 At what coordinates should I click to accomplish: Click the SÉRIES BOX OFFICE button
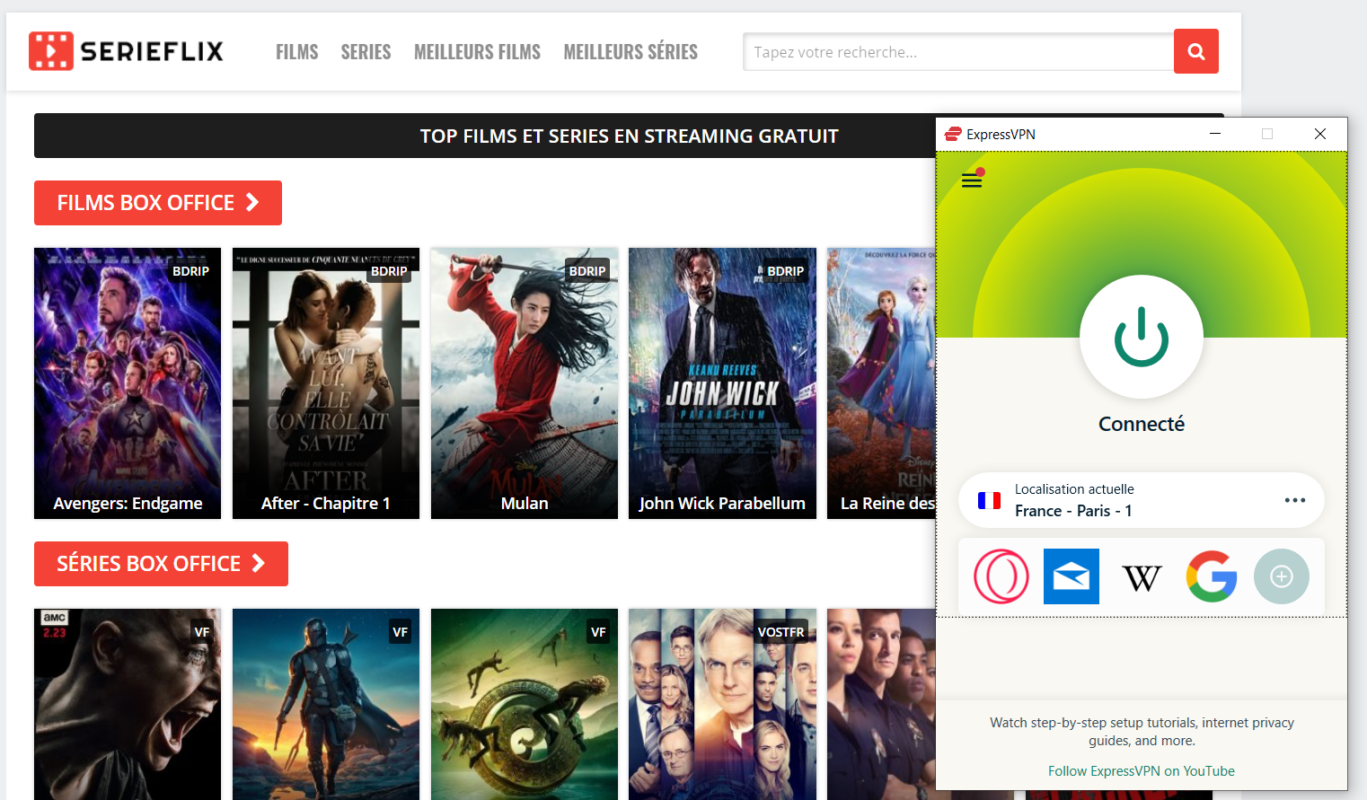click(161, 564)
